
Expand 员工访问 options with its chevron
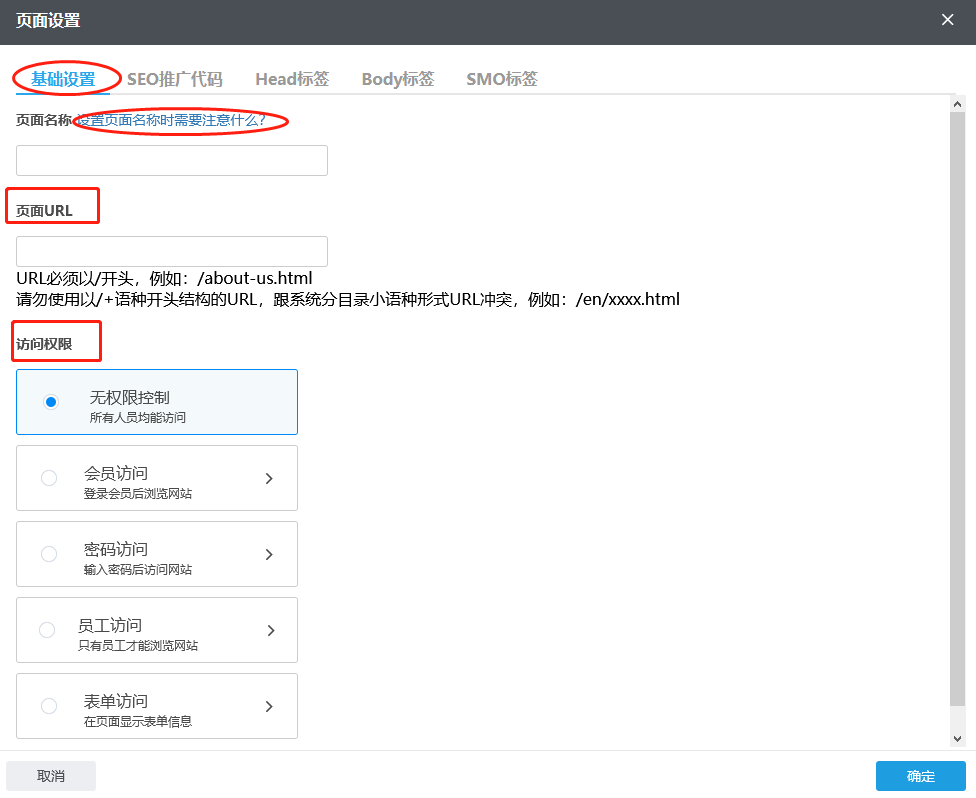268,630
